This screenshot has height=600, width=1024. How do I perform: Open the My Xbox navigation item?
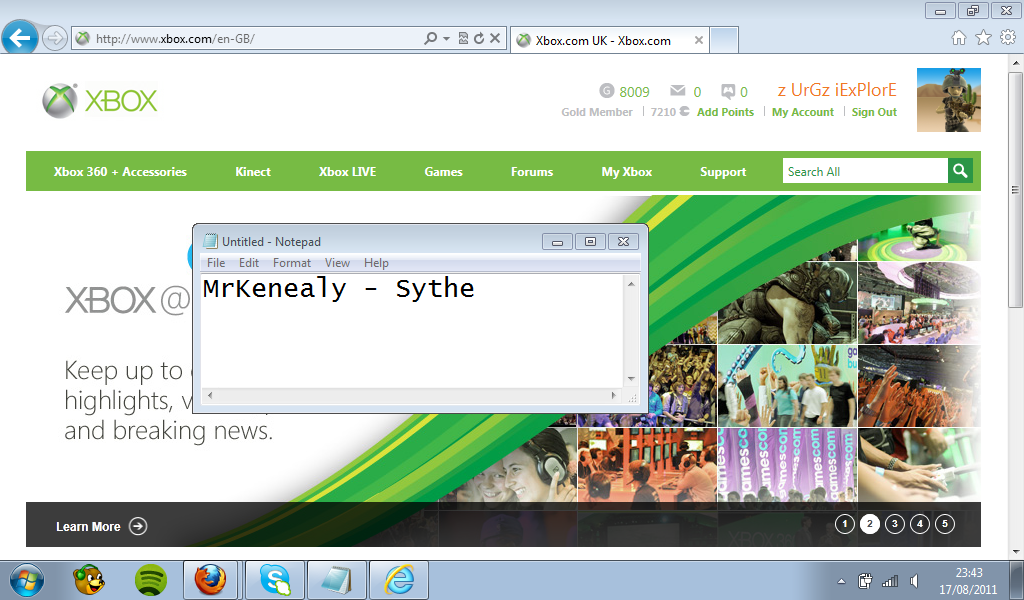626,172
